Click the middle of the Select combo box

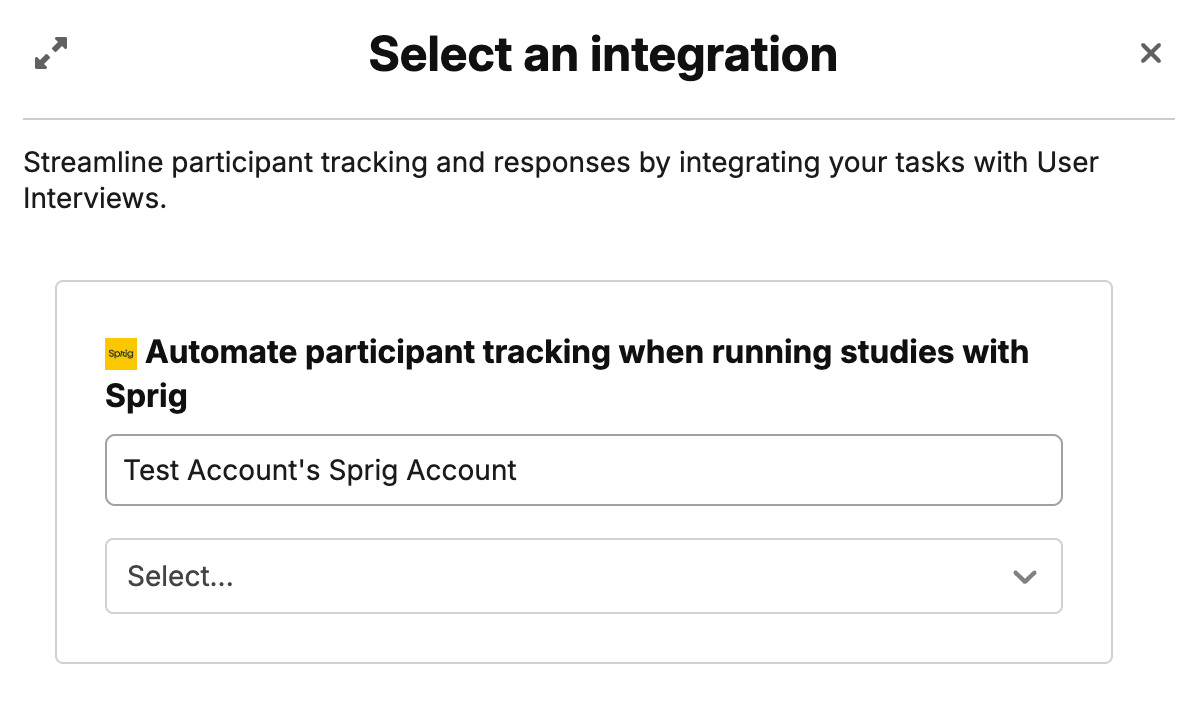pos(583,576)
